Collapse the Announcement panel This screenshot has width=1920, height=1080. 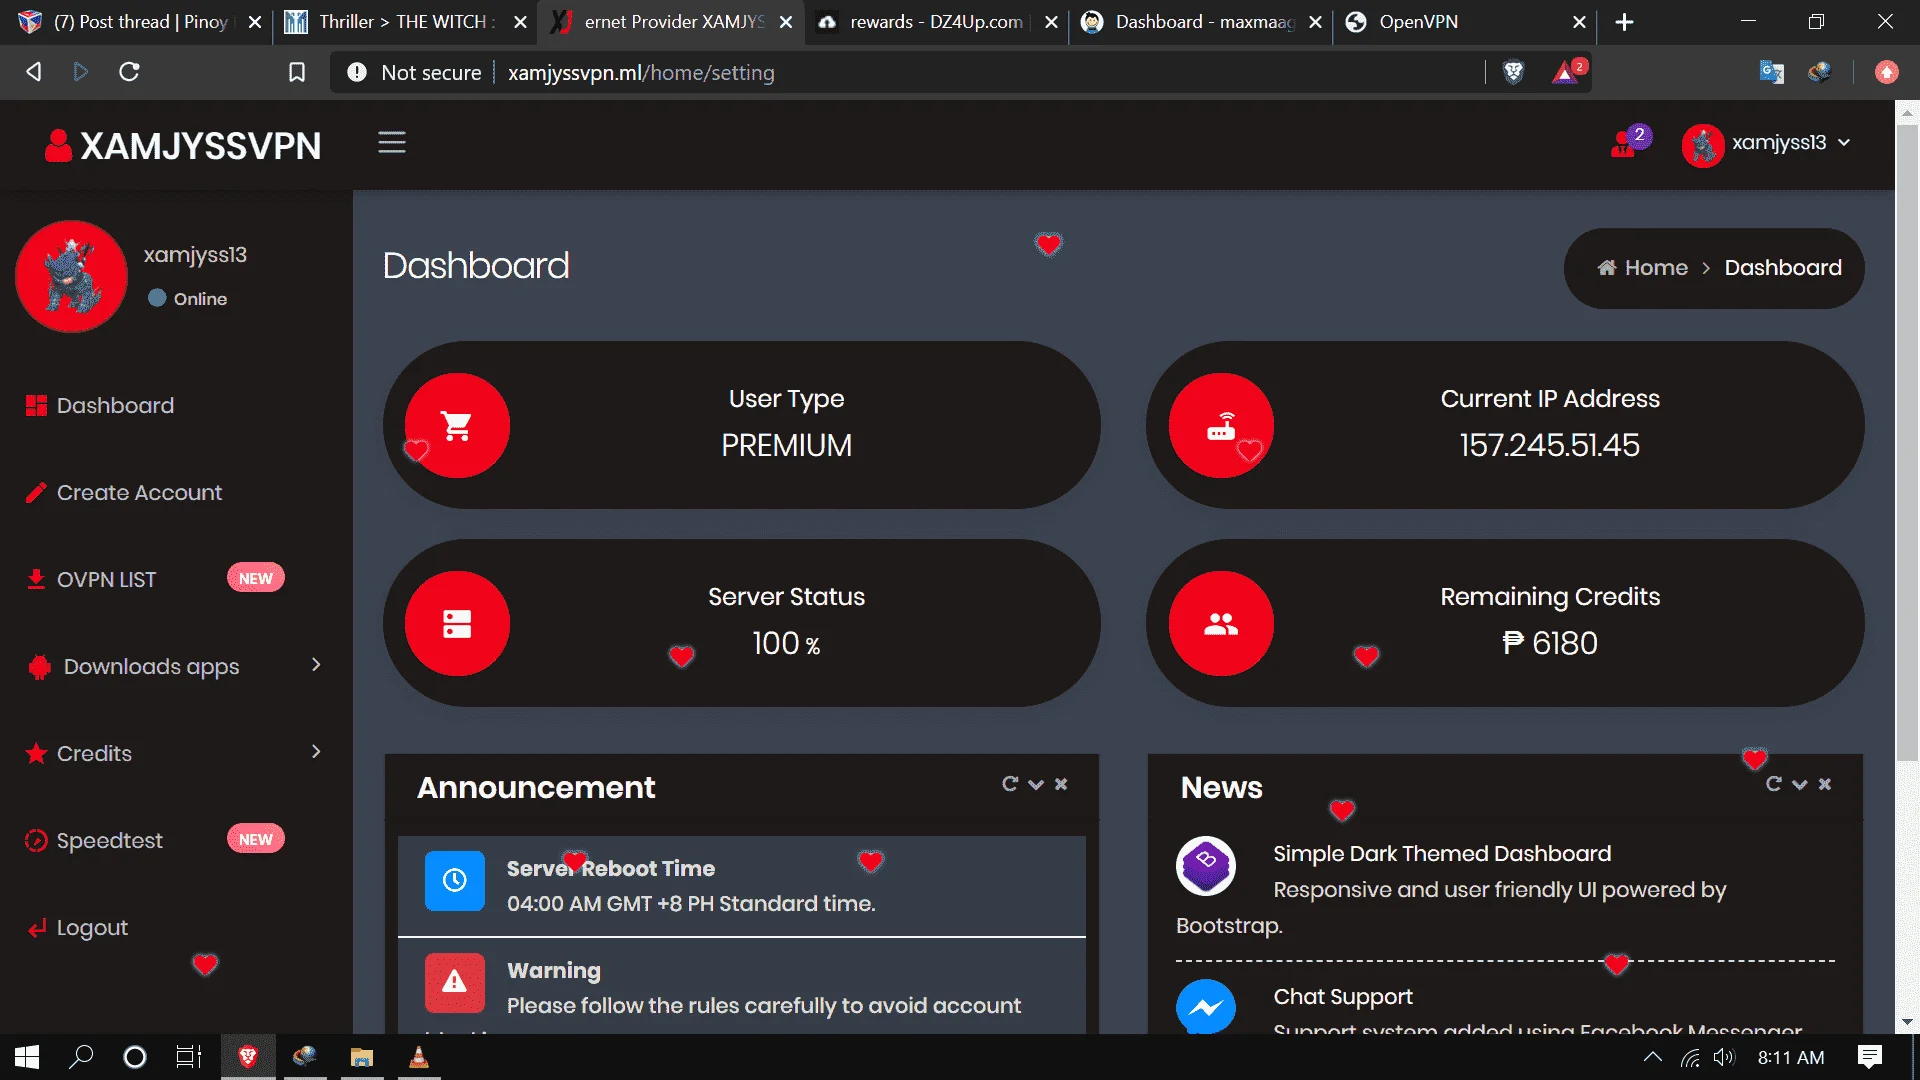click(x=1036, y=785)
